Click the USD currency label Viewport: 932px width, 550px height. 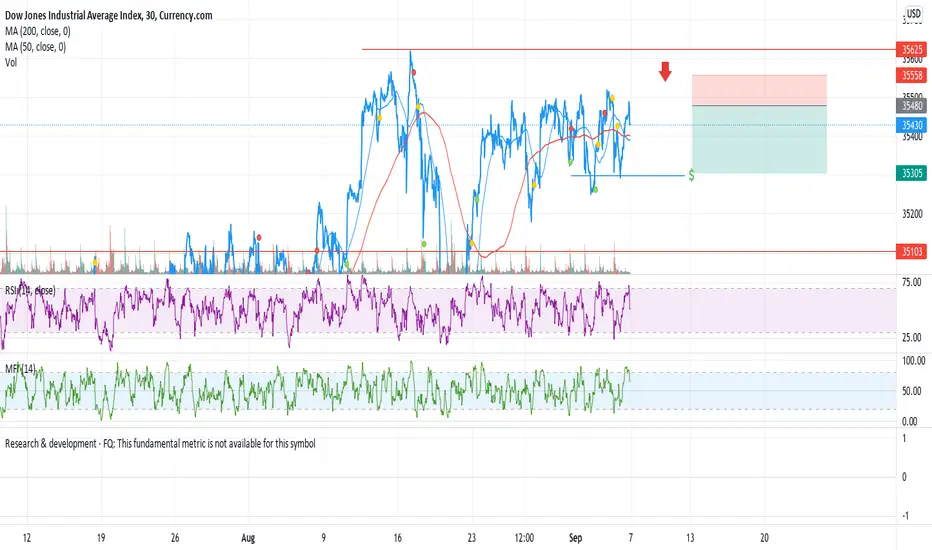pos(914,14)
